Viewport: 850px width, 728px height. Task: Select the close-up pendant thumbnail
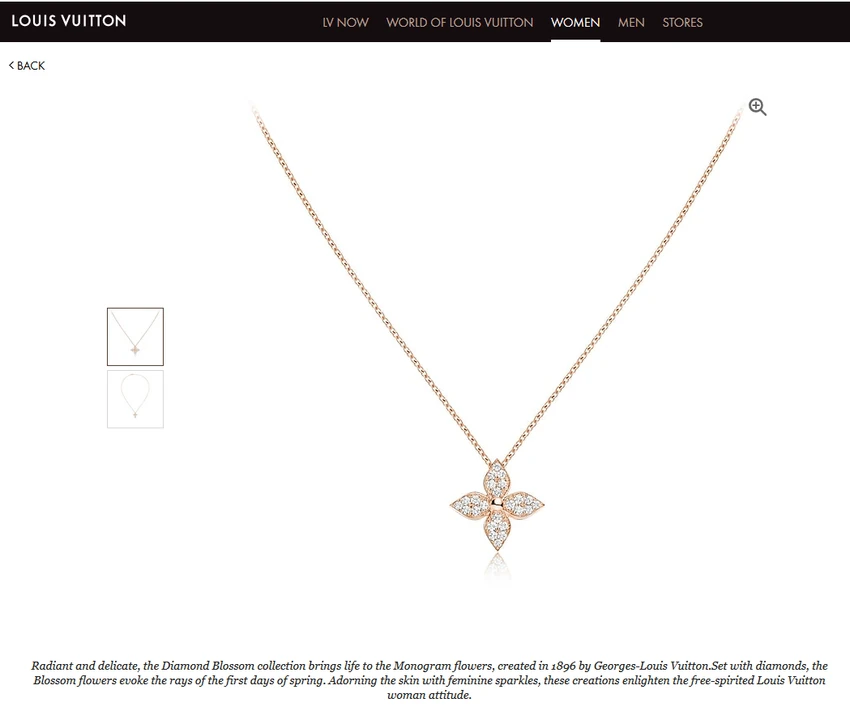(x=135, y=337)
